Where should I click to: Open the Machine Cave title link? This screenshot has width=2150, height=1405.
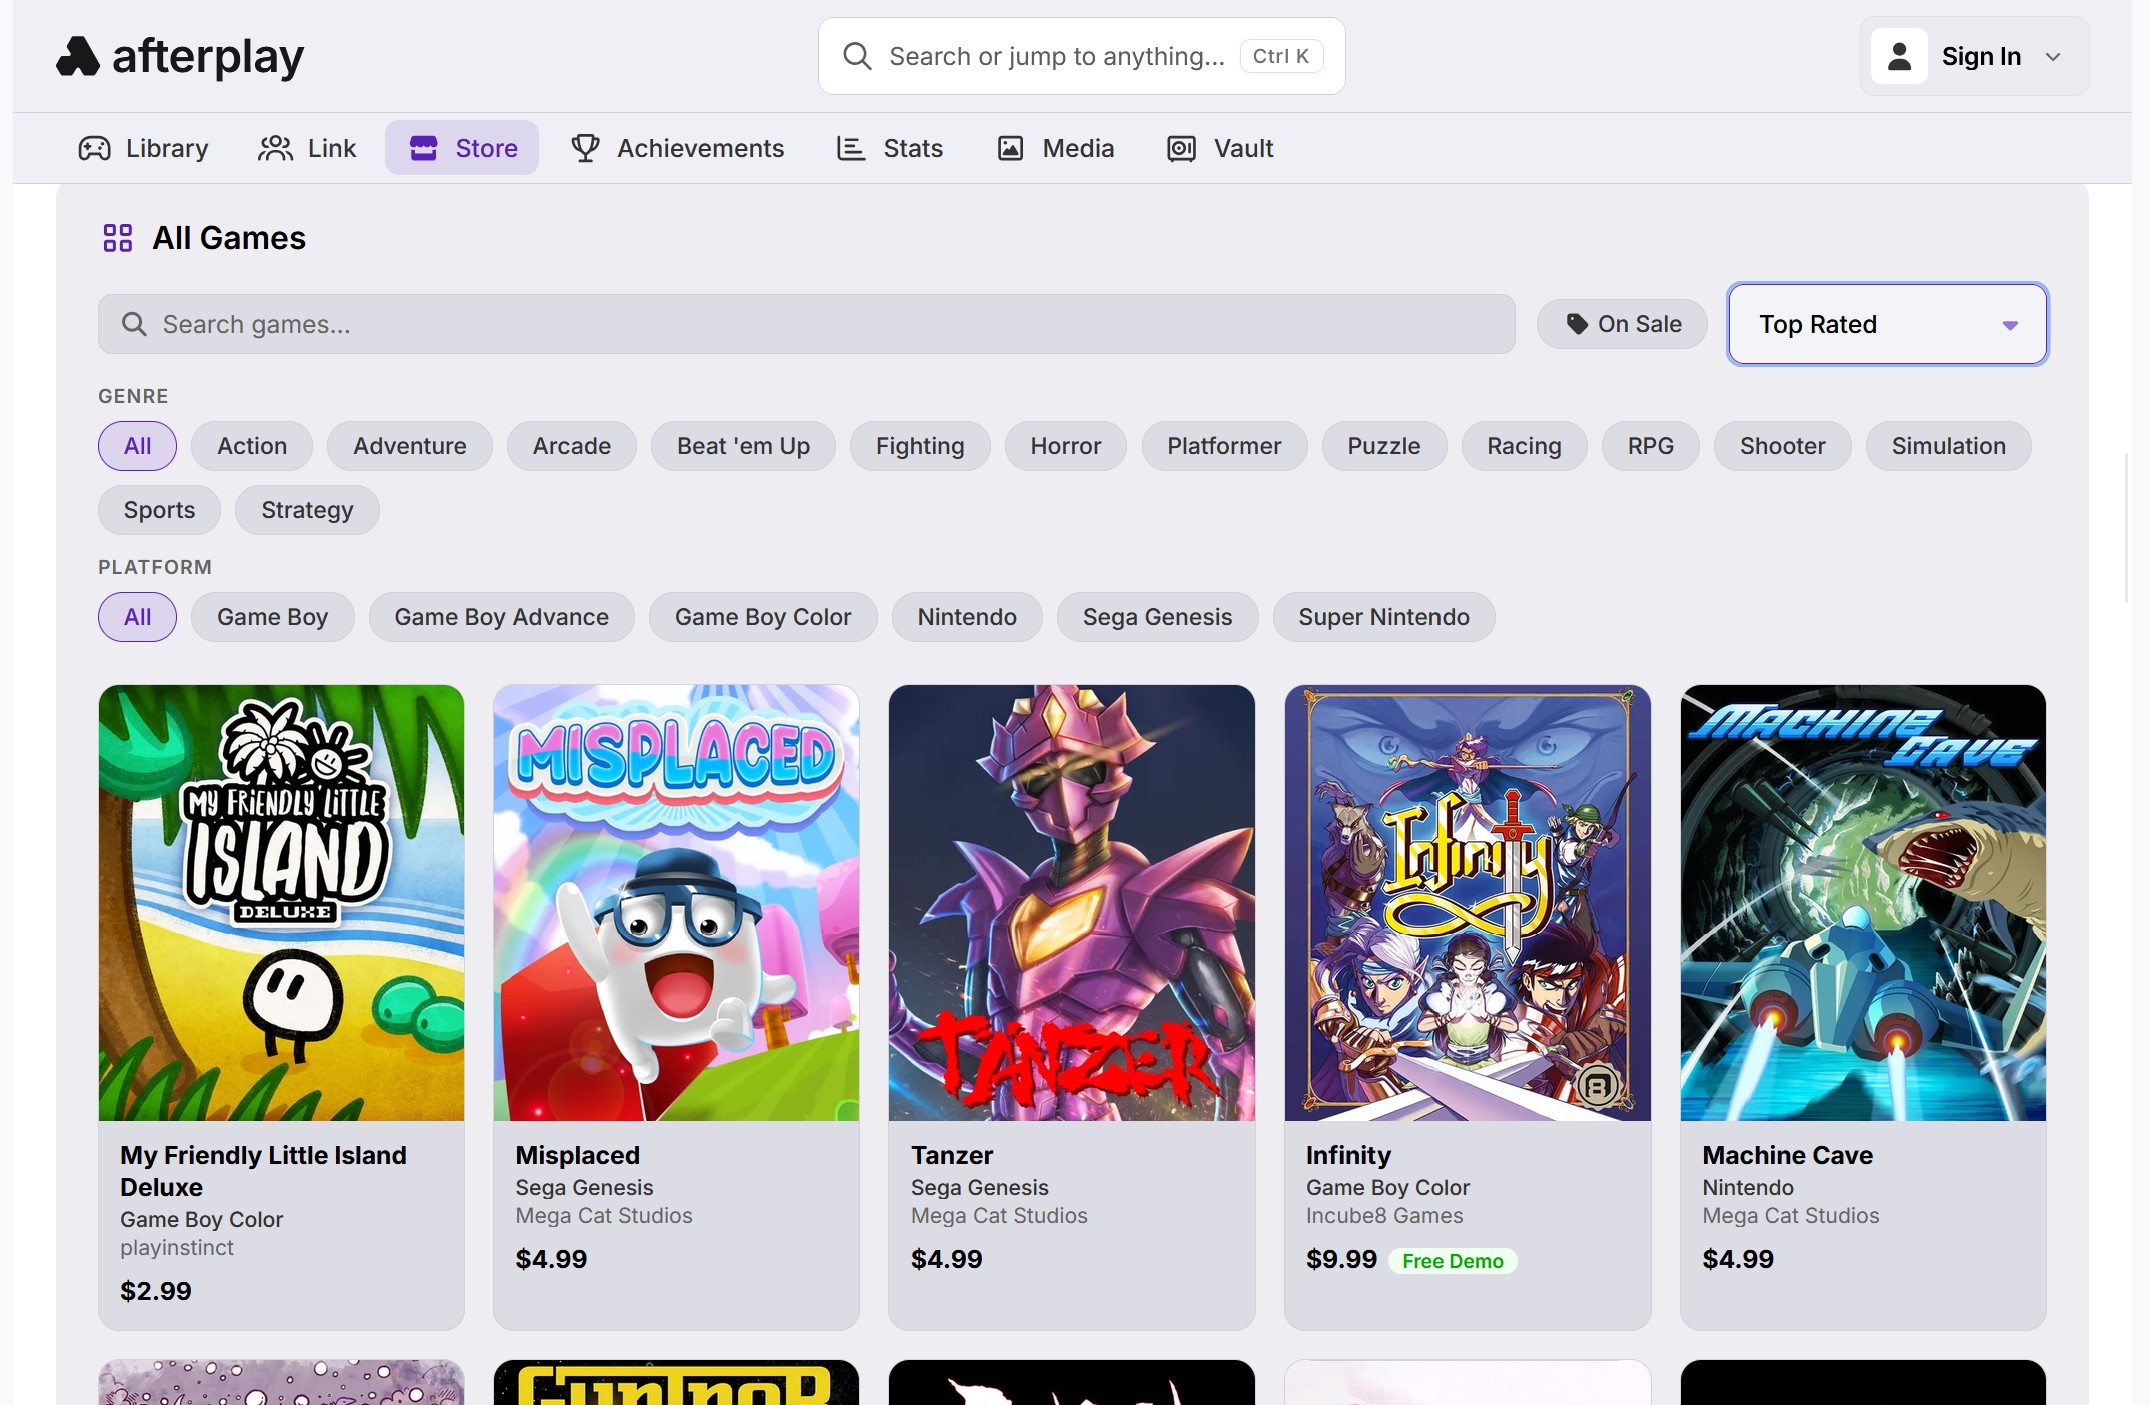pyautogui.click(x=1787, y=1155)
